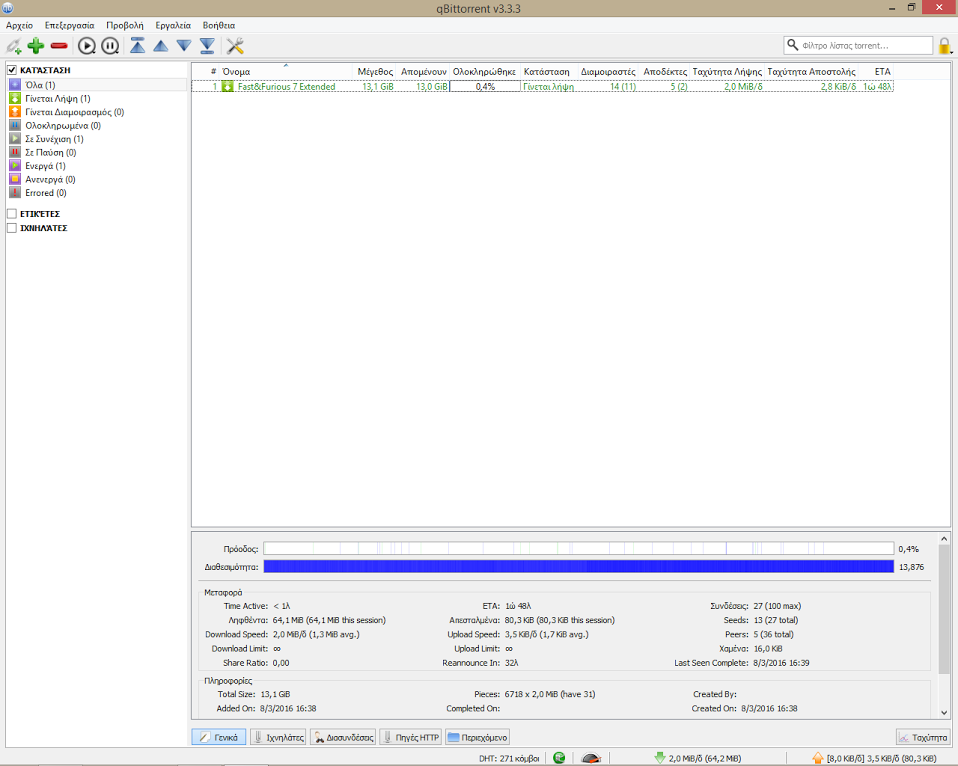Click the pause toolbar button

[x=110, y=46]
